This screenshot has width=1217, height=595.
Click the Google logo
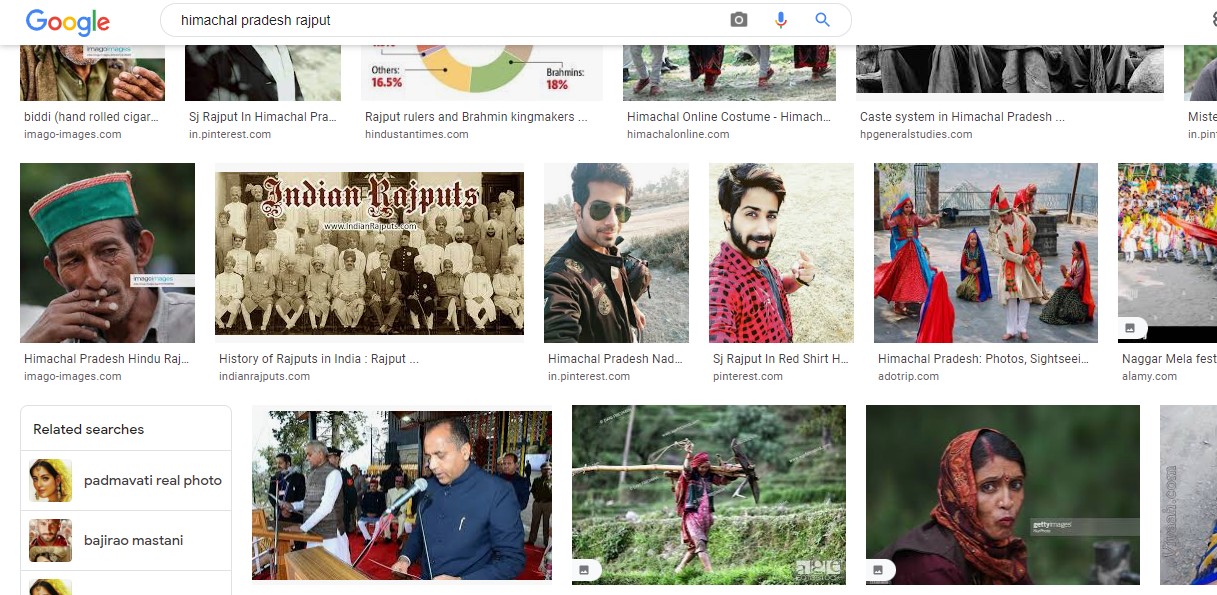pos(66,21)
